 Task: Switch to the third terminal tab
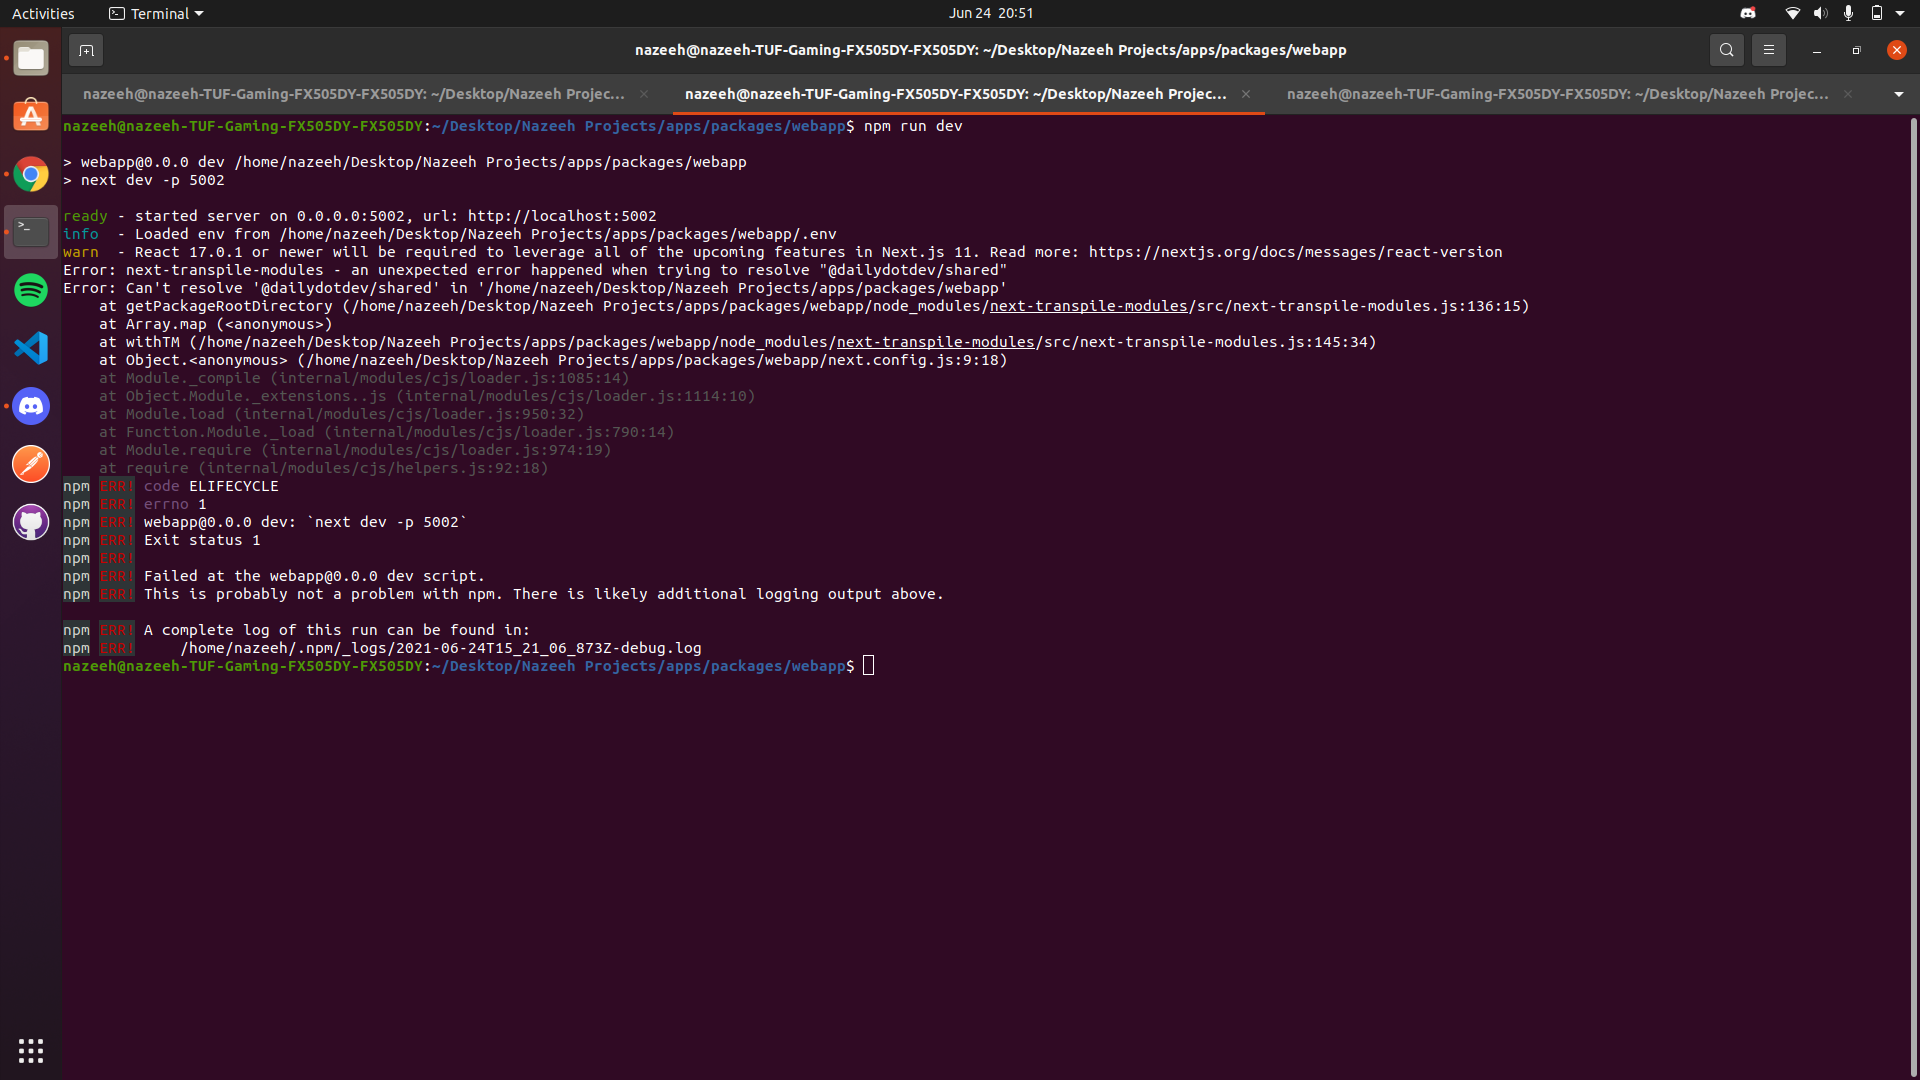[1557, 94]
